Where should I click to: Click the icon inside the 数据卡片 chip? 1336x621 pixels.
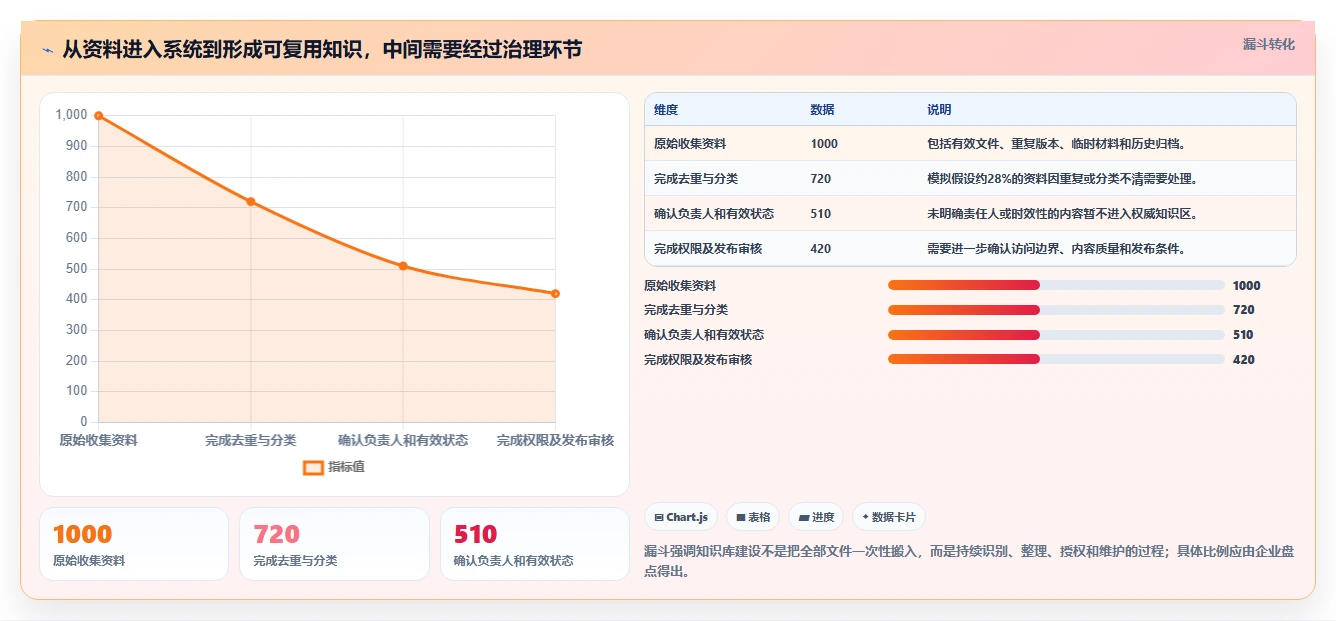click(x=865, y=518)
